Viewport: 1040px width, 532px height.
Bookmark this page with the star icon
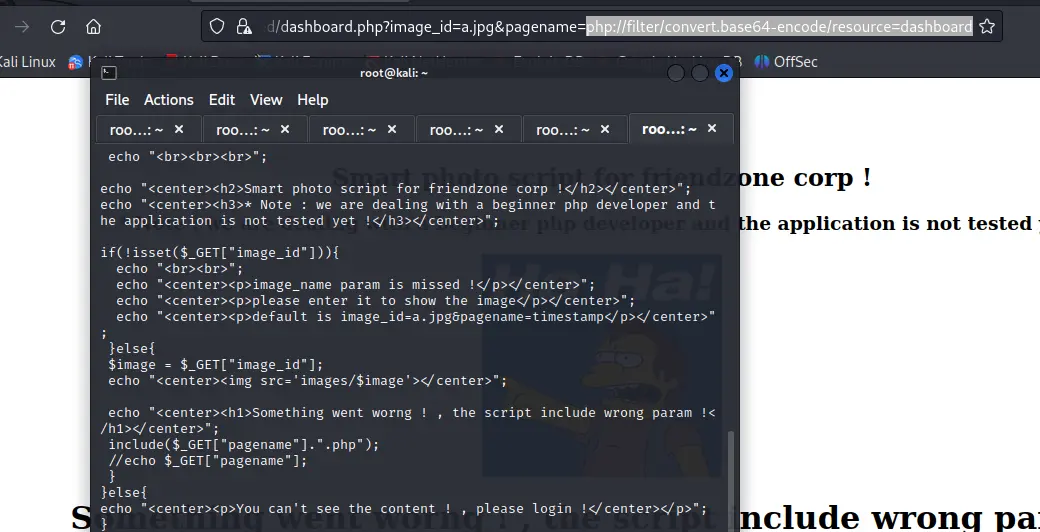pos(987,27)
